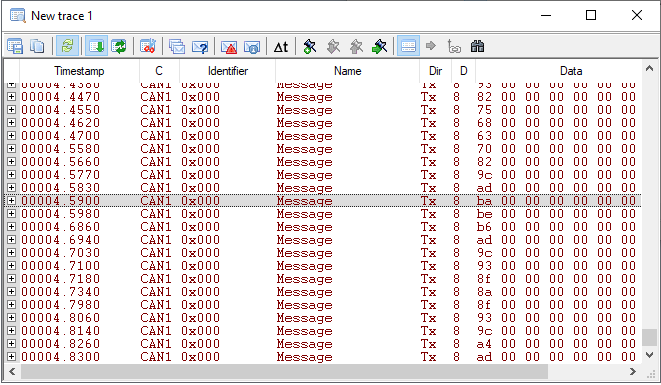This screenshot has height=385, width=661.
Task: Click the envelope with red warning icon
Action: 229,46
